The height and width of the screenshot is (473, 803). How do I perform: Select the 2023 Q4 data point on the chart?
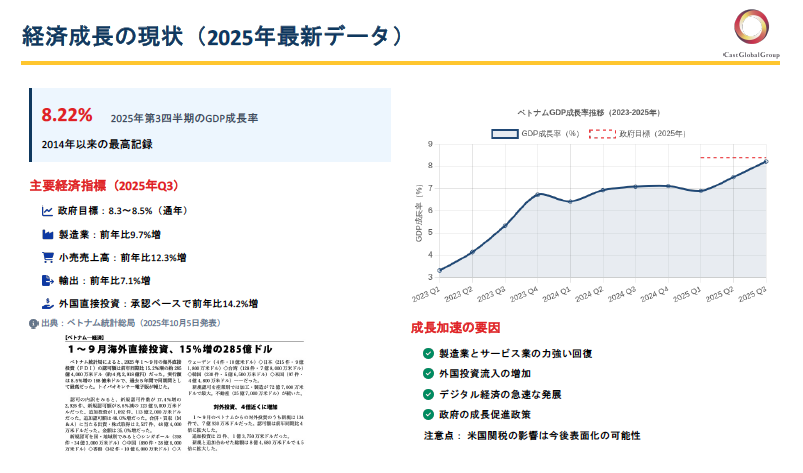pyautogui.click(x=537, y=195)
